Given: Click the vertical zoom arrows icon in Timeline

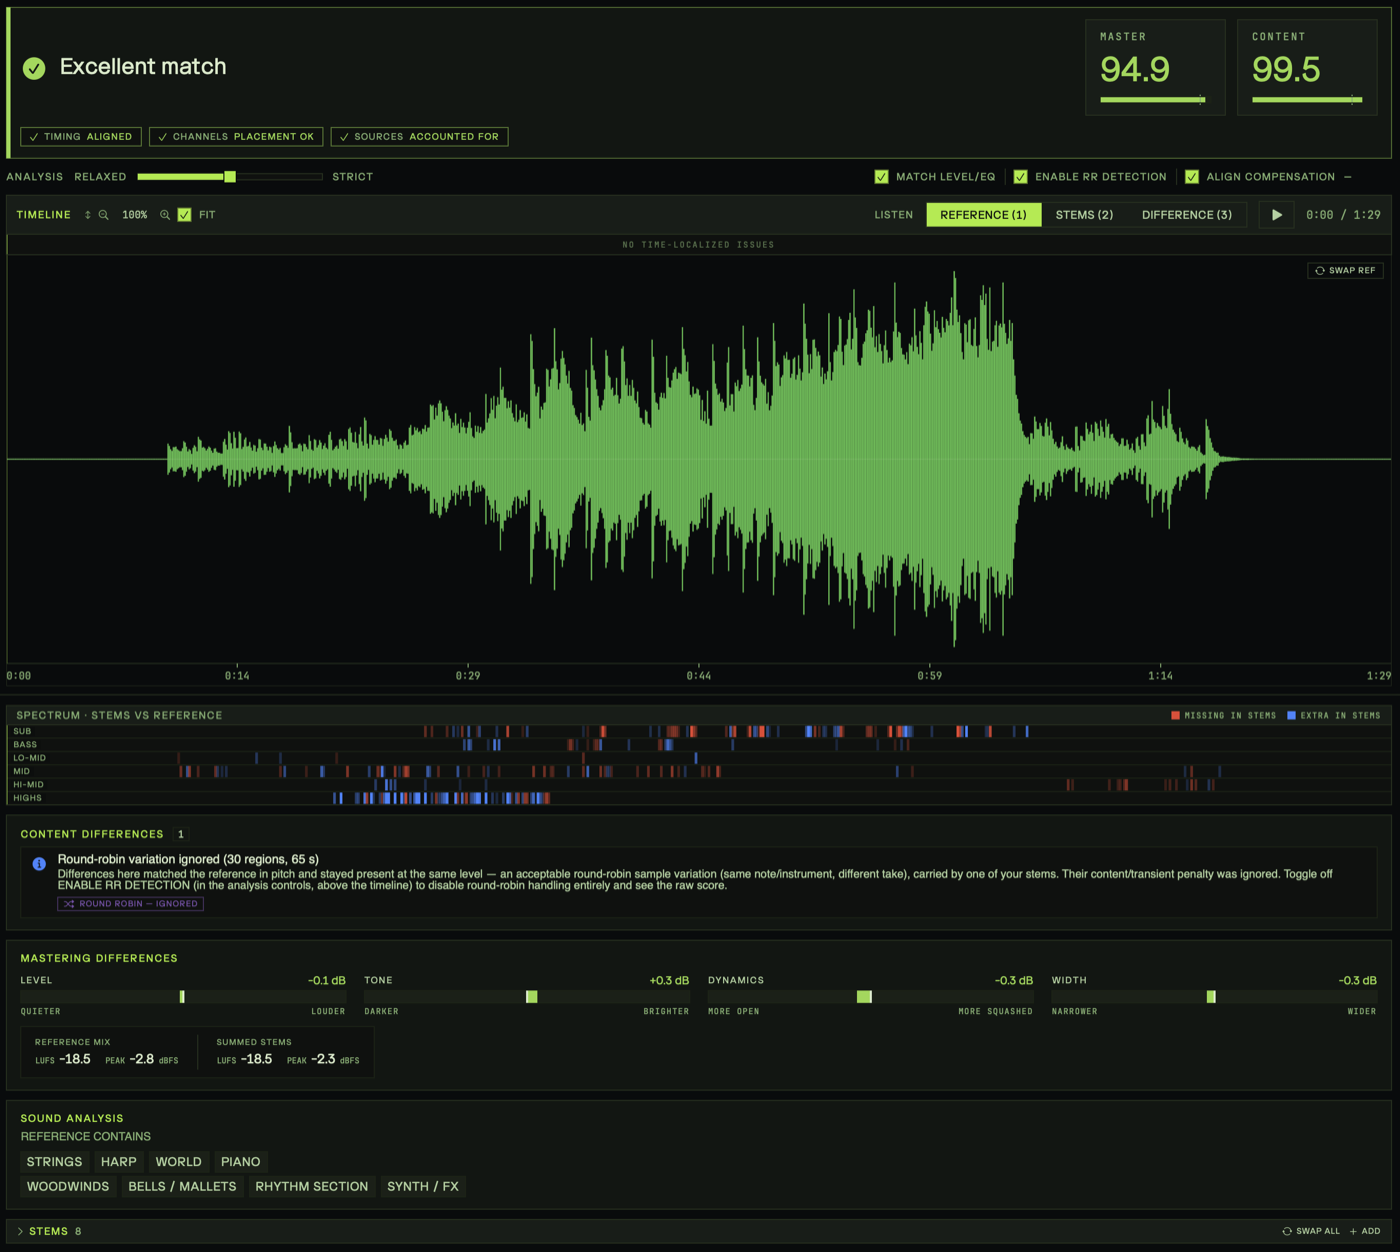Looking at the screenshot, I should (87, 215).
